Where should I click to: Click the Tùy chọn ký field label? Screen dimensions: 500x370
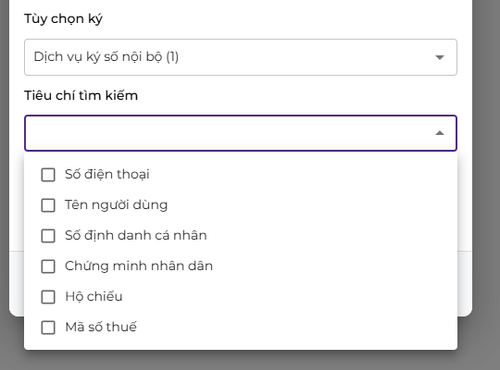63,19
